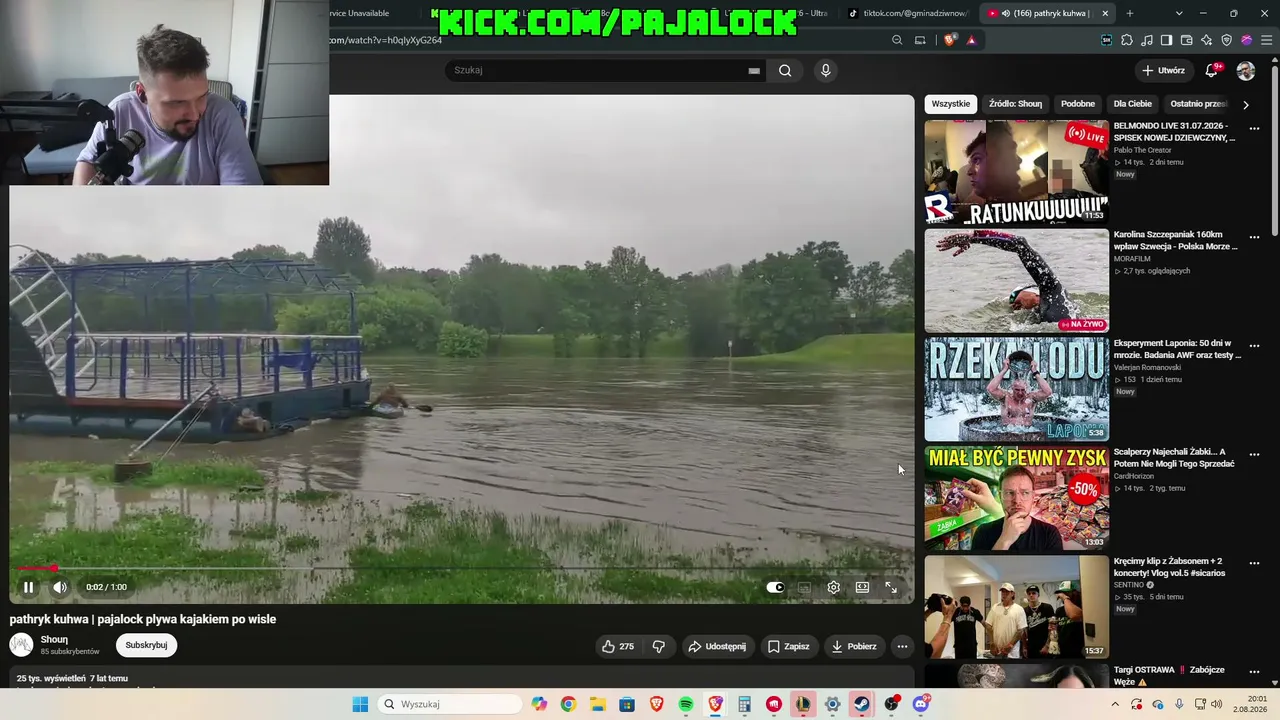Enter fullscreen video mode

[x=891, y=587]
